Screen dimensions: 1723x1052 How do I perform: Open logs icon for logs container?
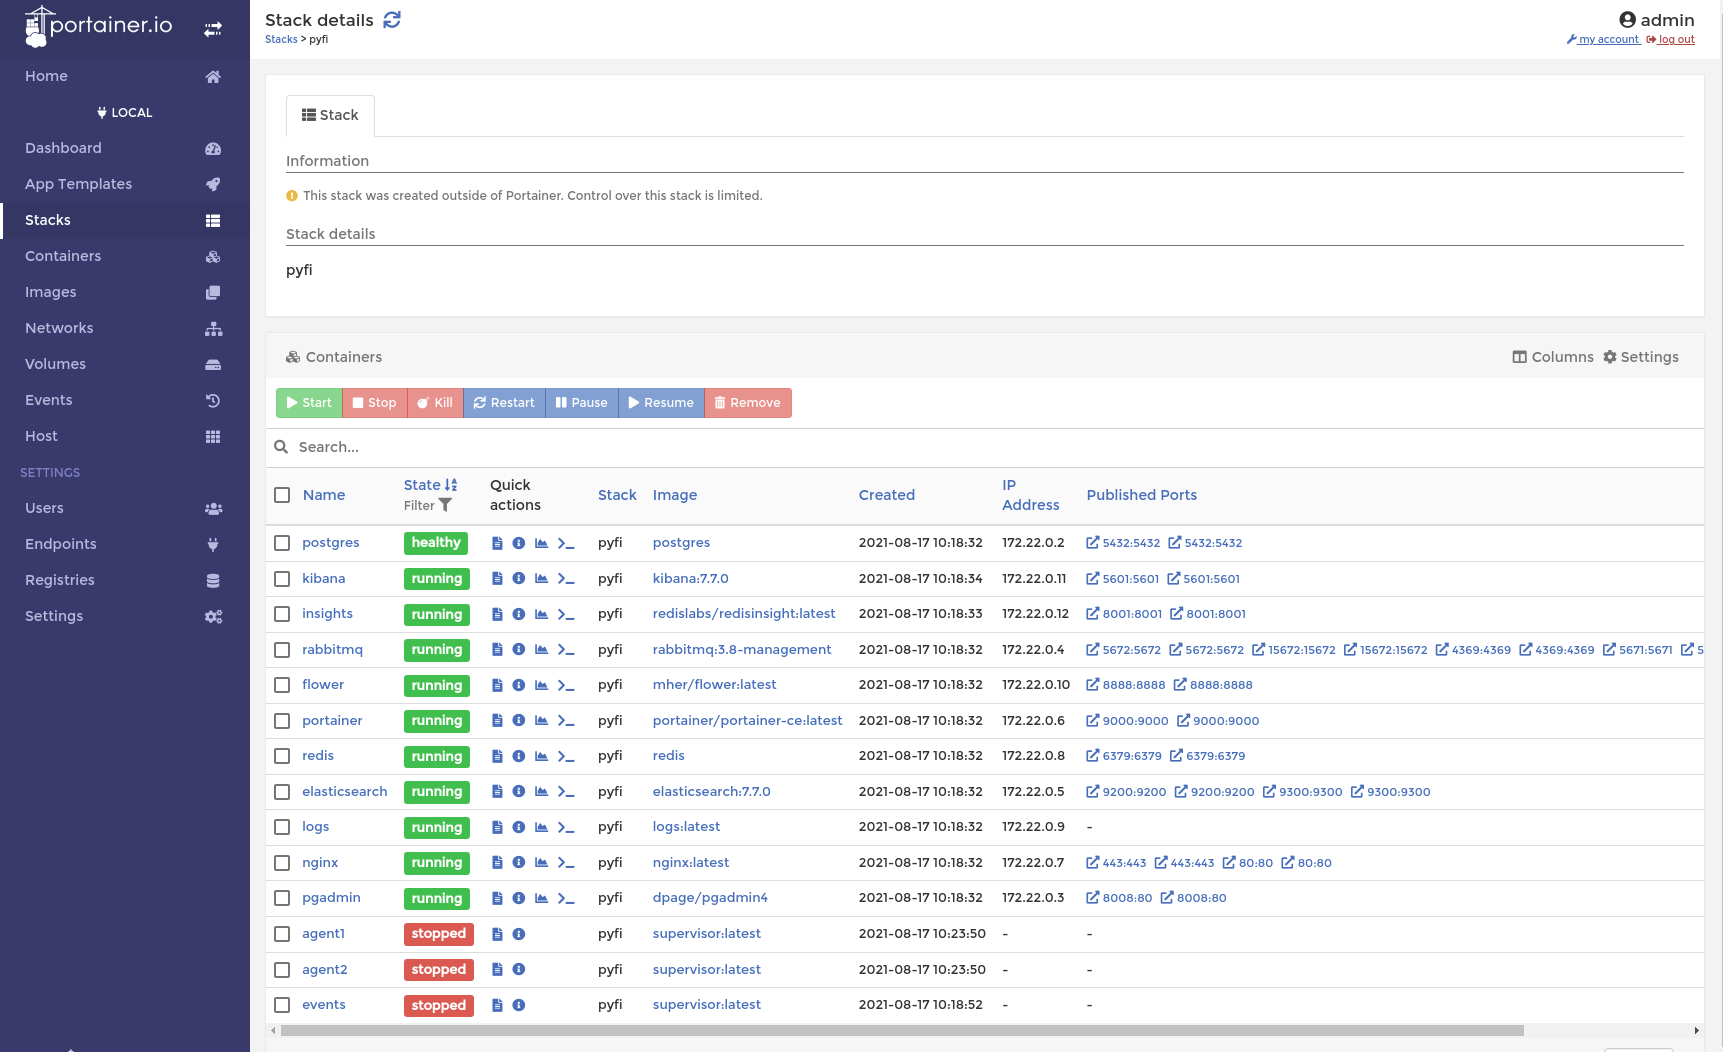[x=497, y=827]
